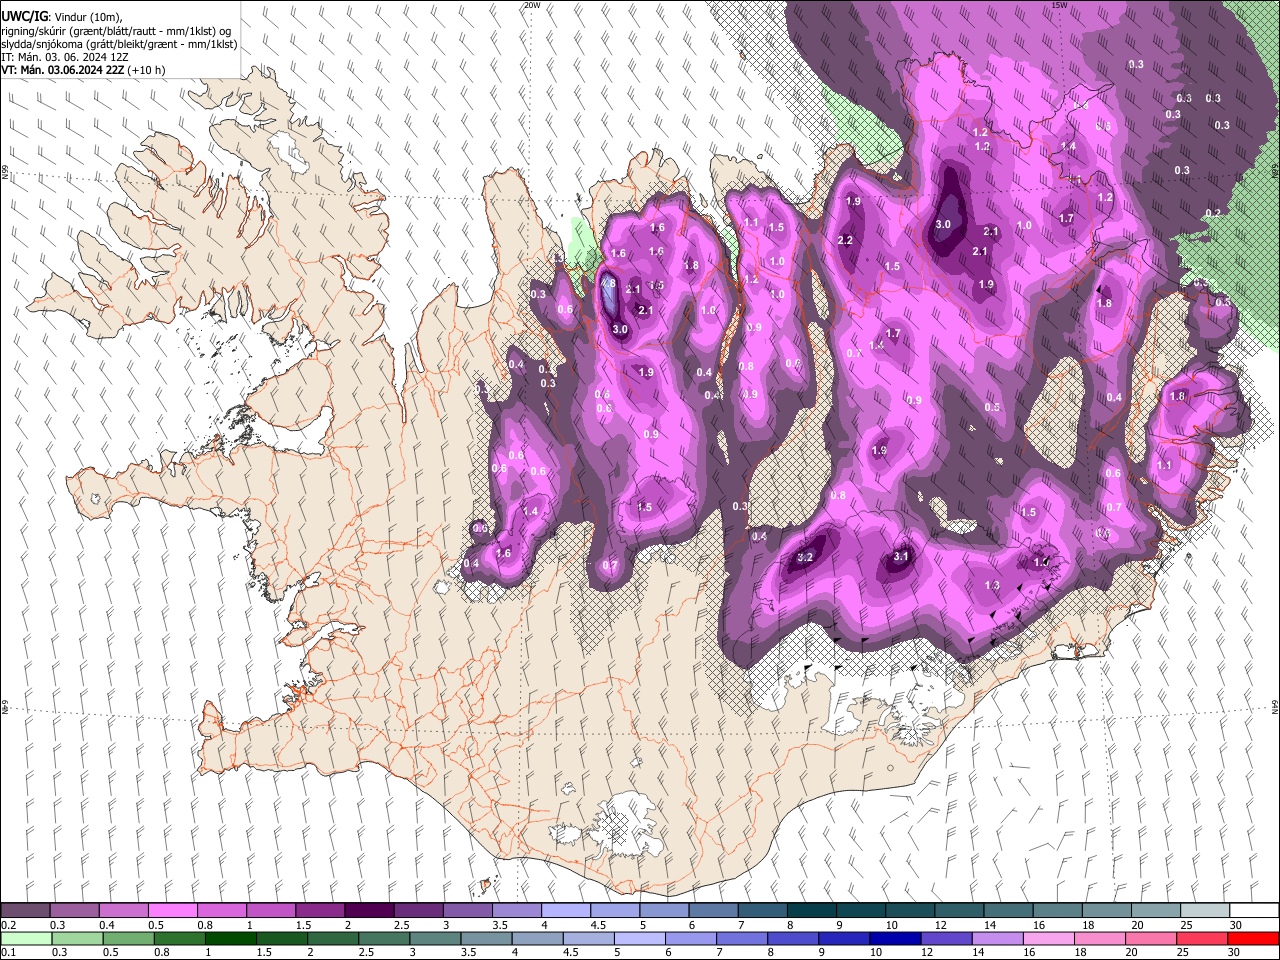Pick the lilac 14 swatch in lower scale
Screen dimensions: 1280x960
click(x=996, y=938)
